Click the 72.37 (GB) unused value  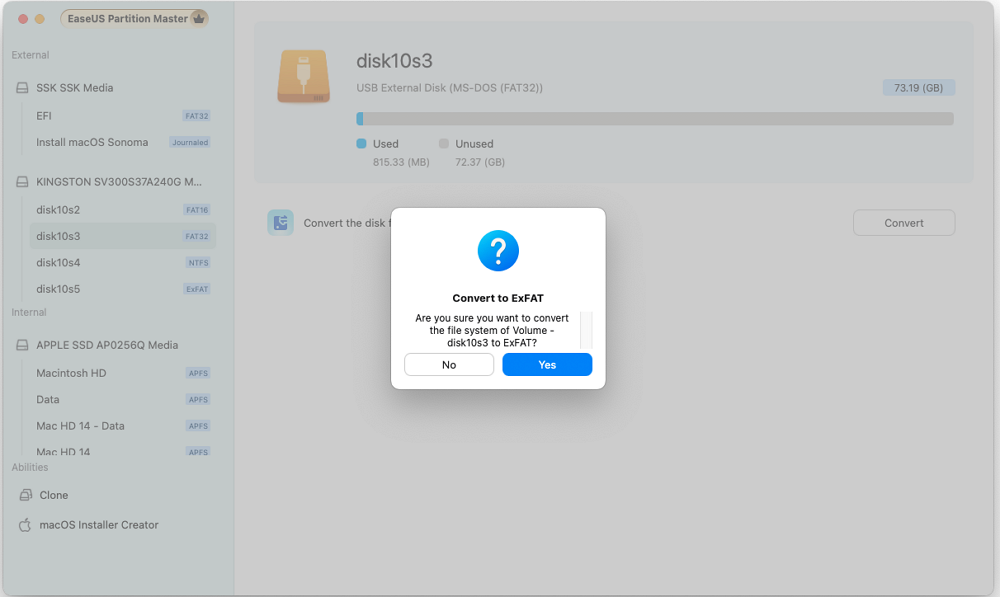[480, 162]
